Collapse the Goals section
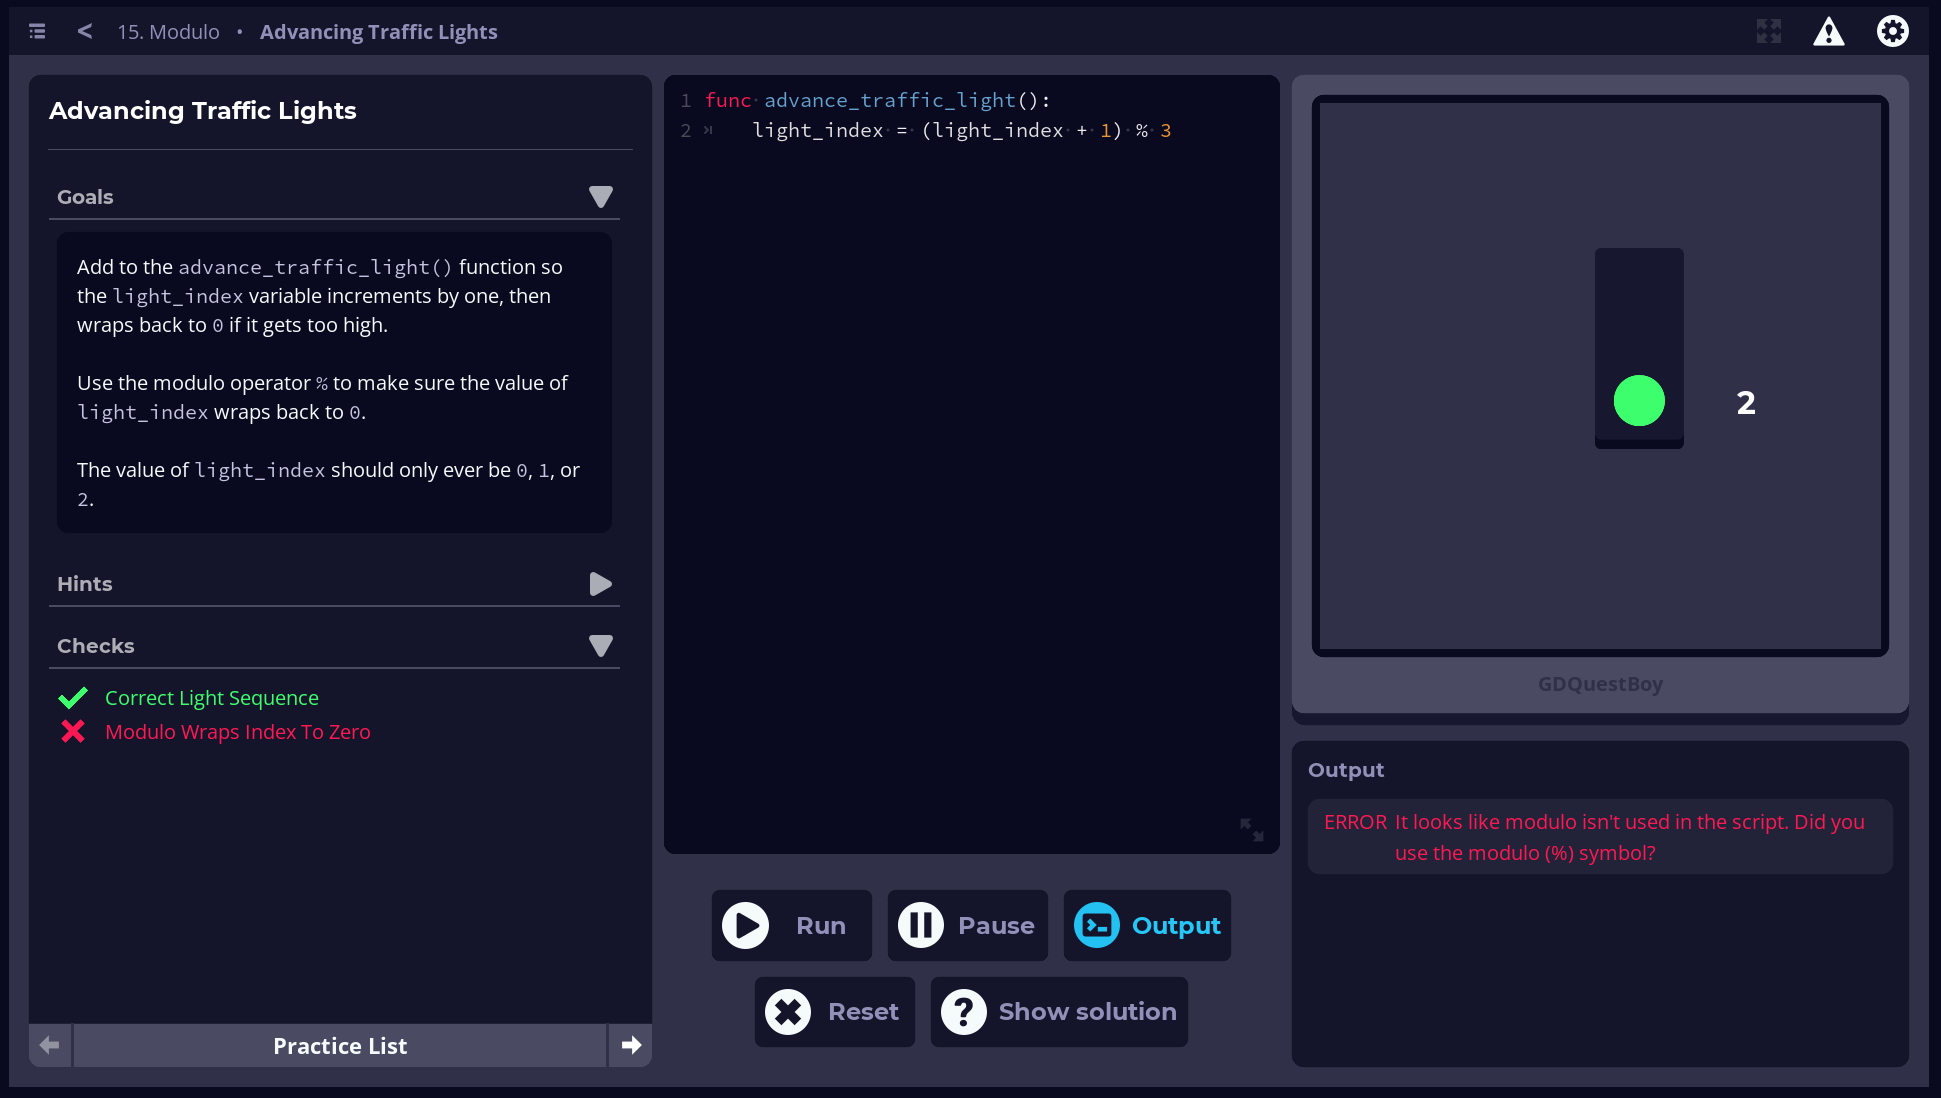Viewport: 1941px width, 1098px height. tap(600, 197)
